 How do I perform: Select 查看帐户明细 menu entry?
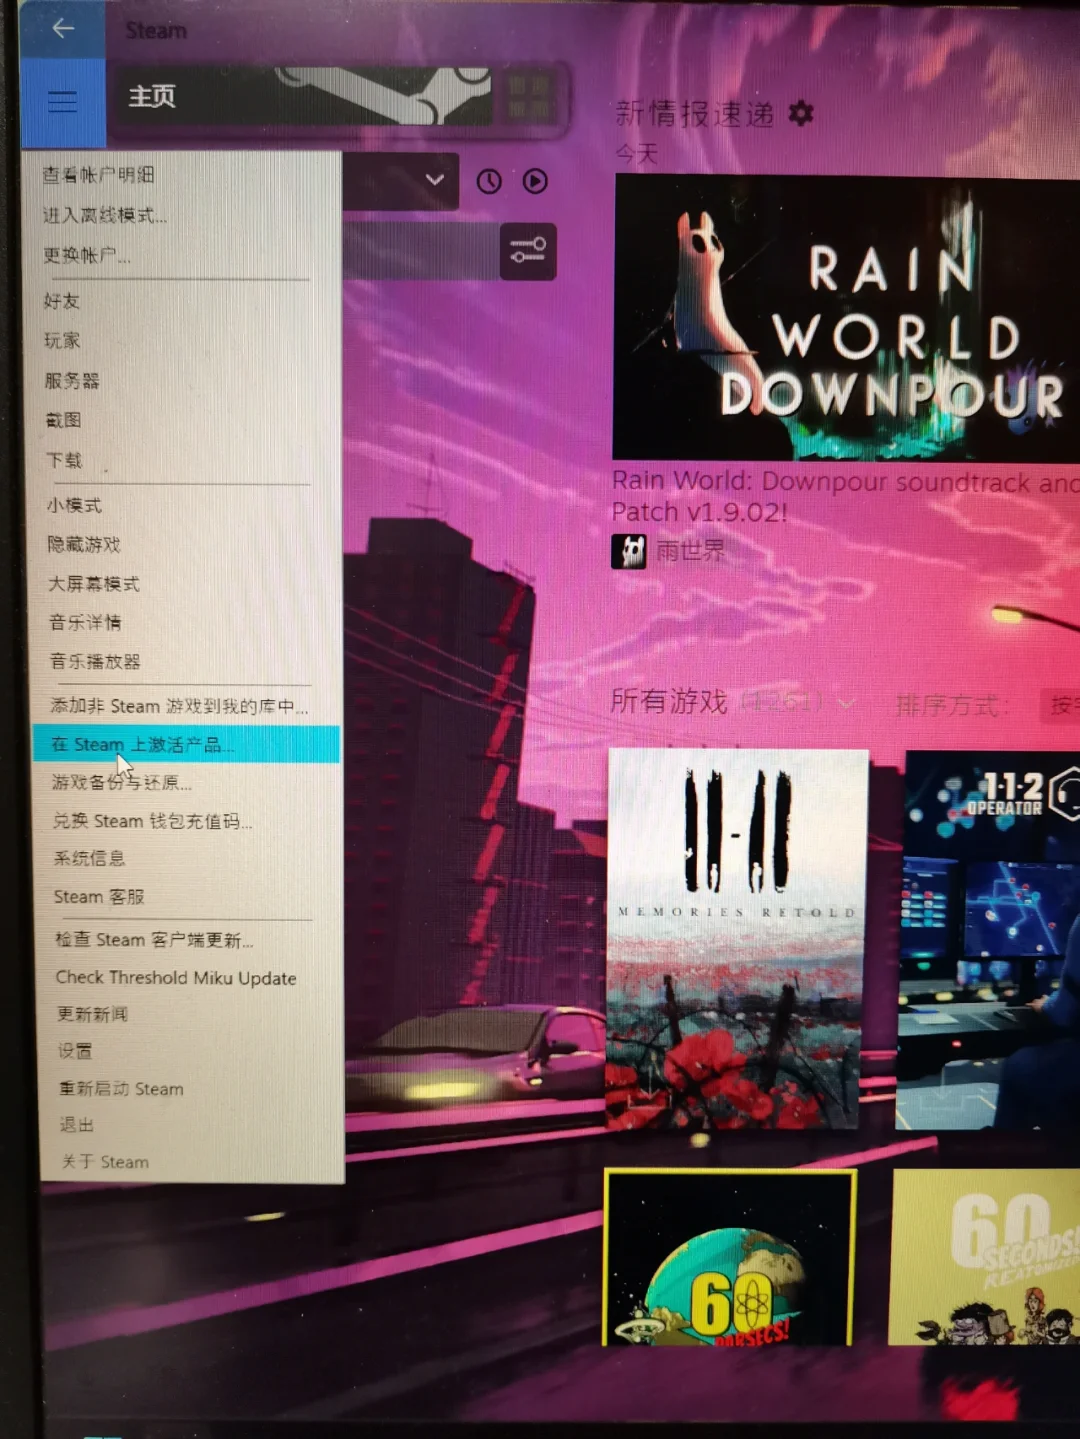(98, 175)
